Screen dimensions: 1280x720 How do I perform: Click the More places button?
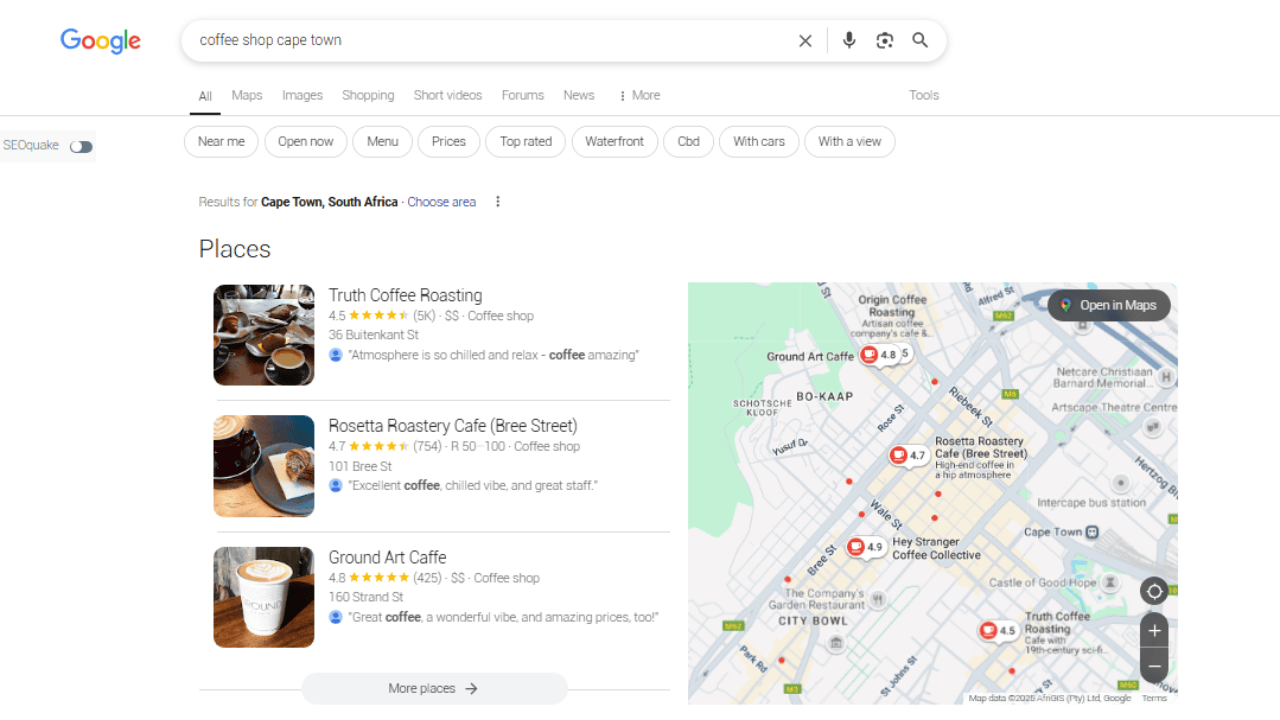[x=434, y=689]
